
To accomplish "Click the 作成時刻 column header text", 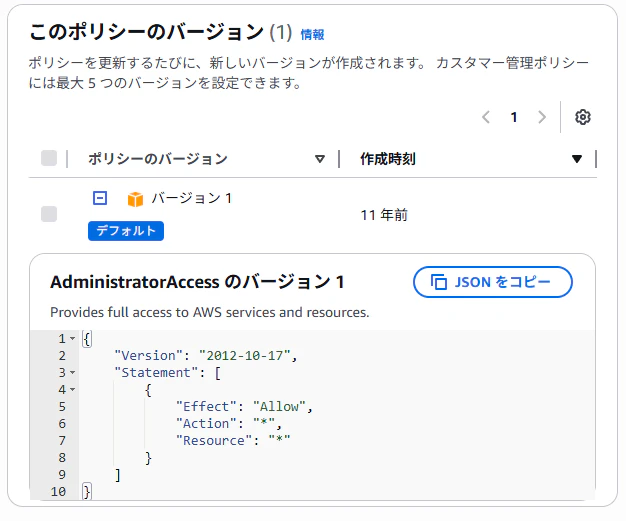I will tap(388, 159).
